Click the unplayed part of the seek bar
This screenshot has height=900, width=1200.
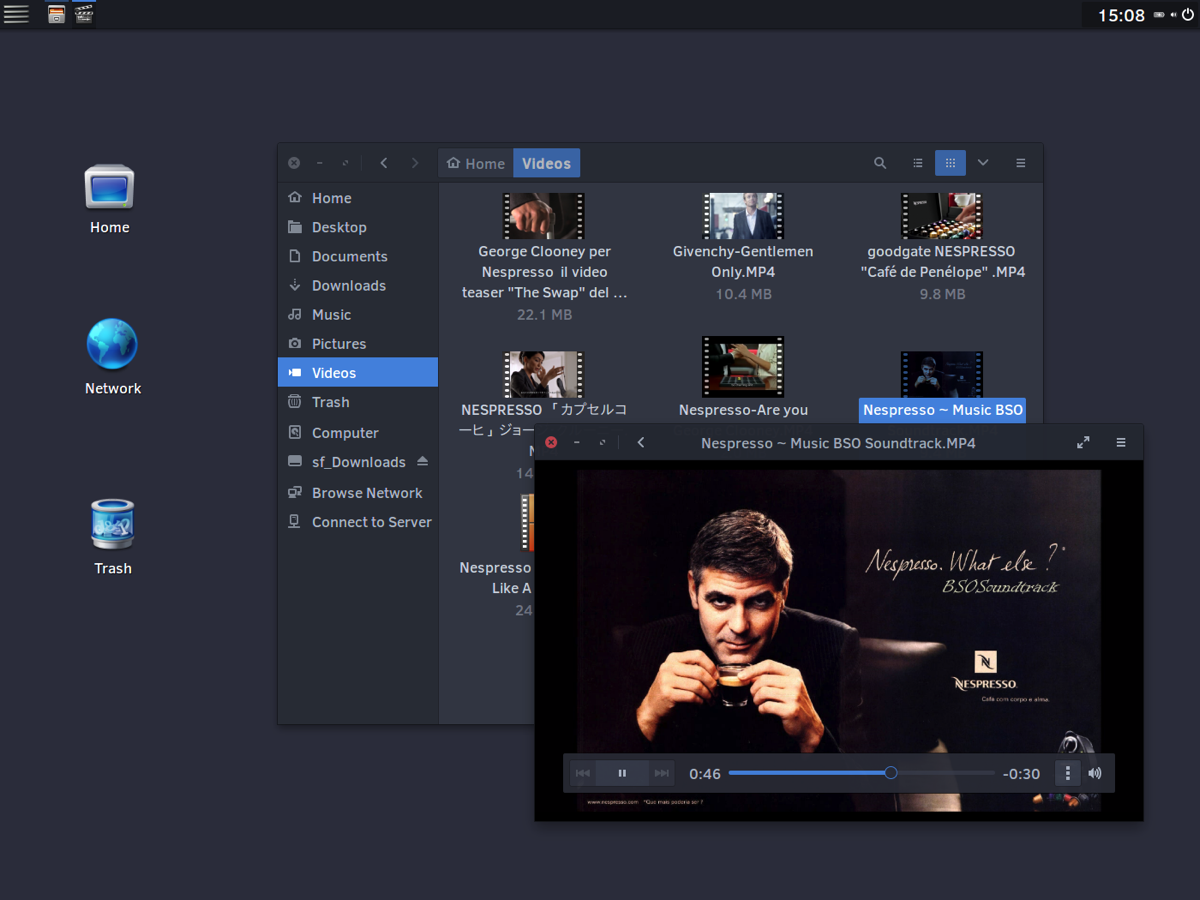pyautogui.click(x=946, y=772)
